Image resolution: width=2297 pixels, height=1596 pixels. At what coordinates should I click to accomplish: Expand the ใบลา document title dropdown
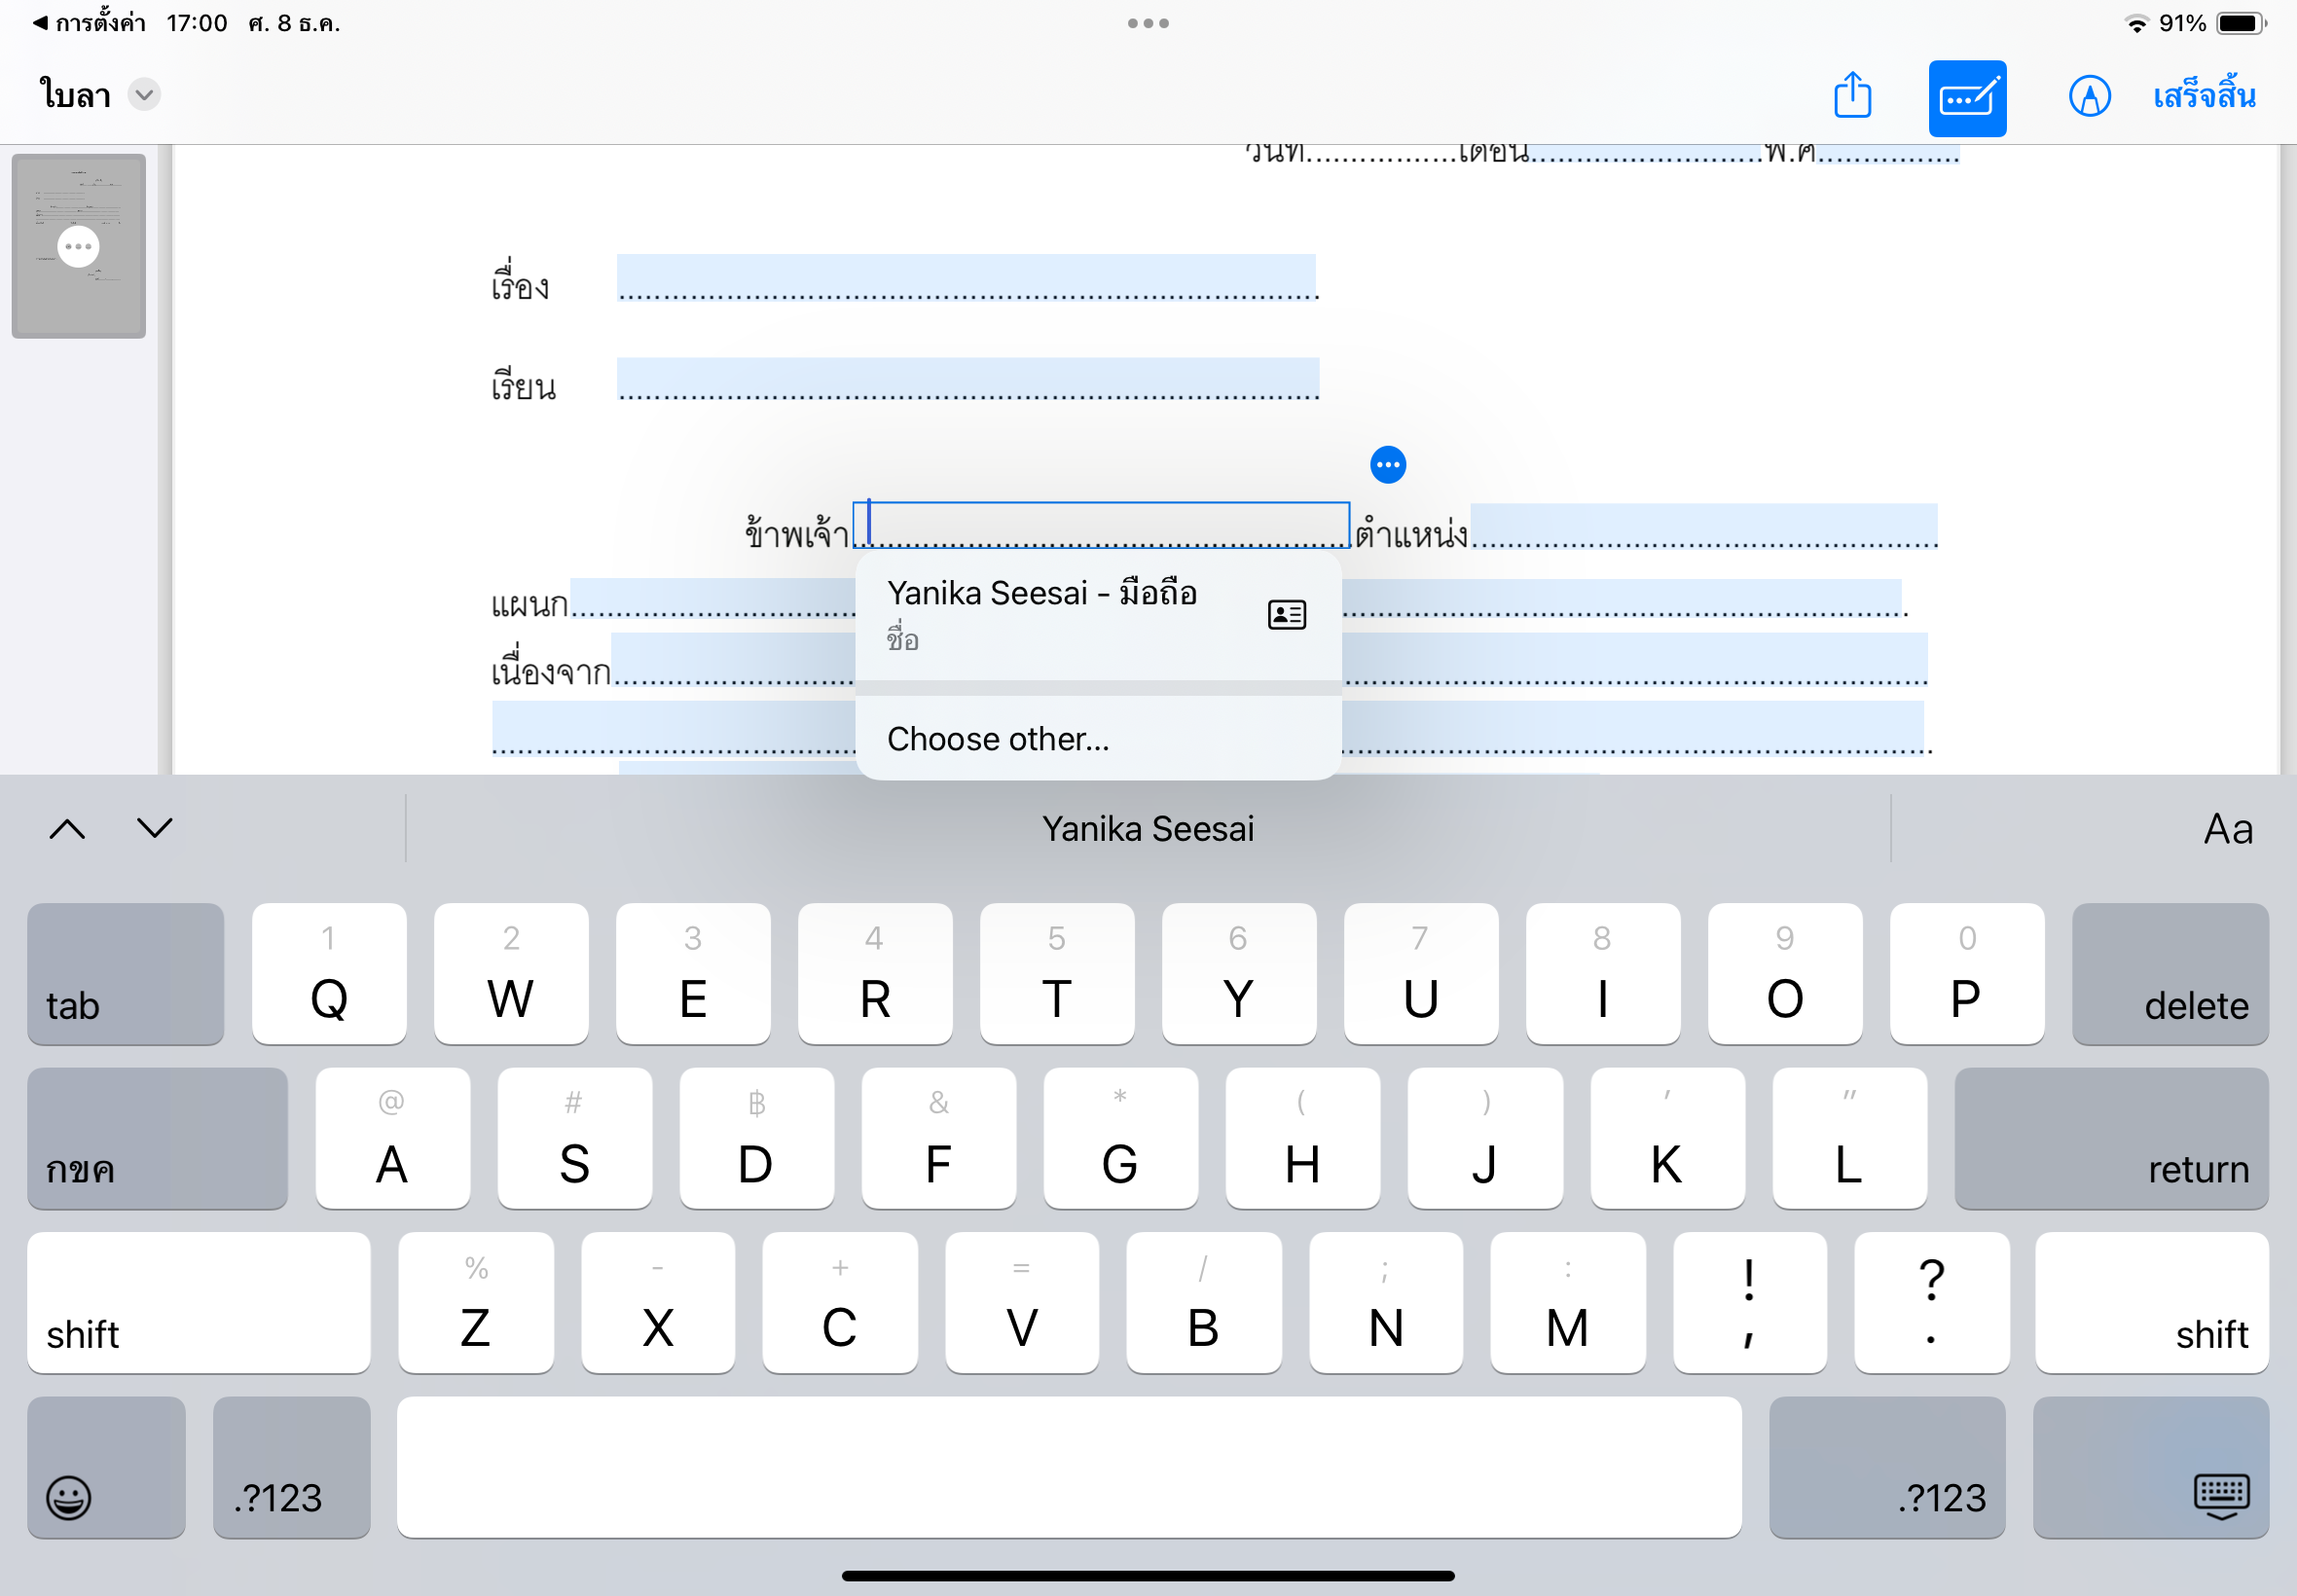coord(145,95)
